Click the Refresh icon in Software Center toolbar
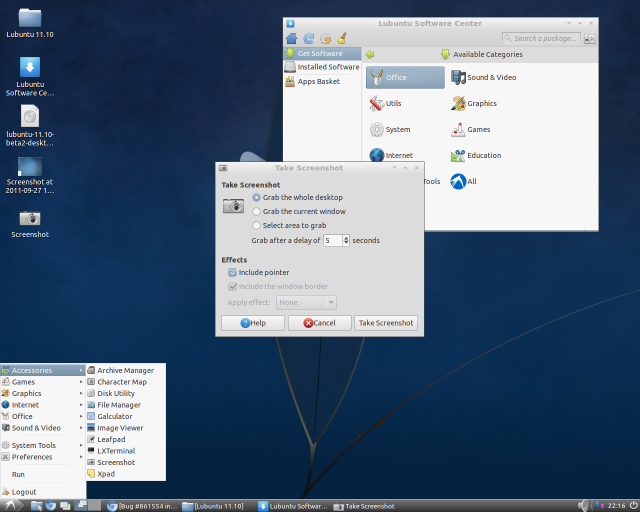 click(x=309, y=38)
